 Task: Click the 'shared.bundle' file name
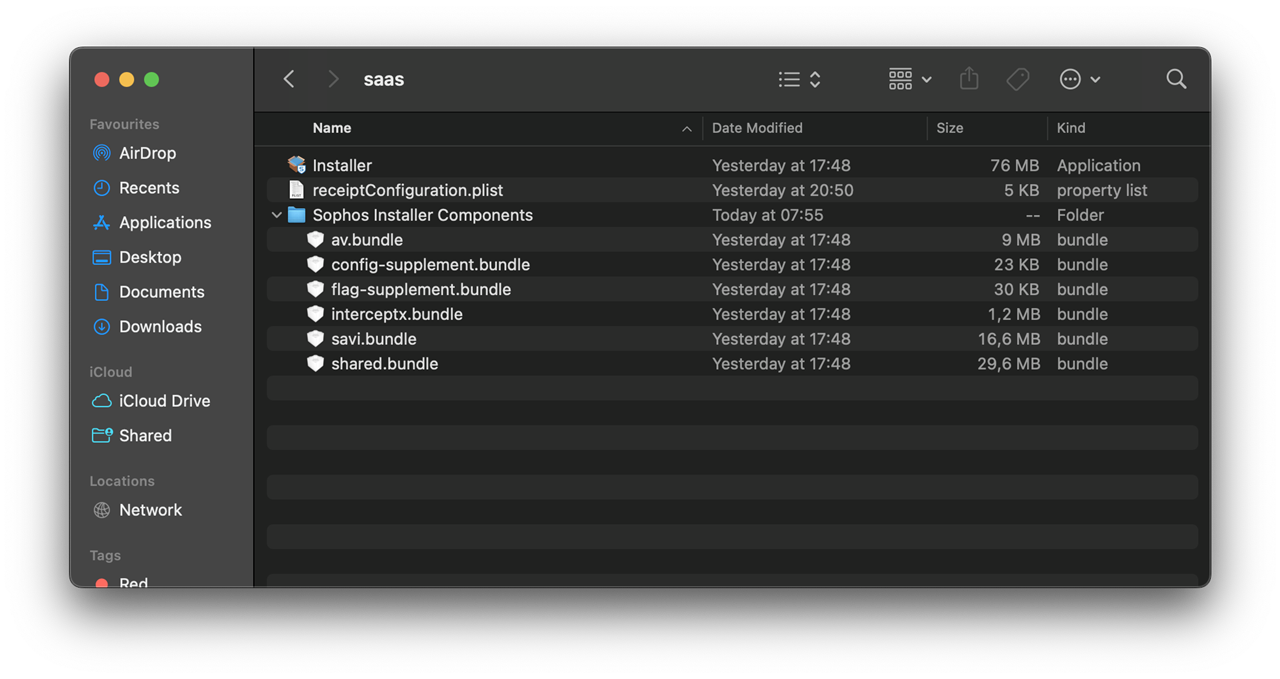click(x=385, y=363)
